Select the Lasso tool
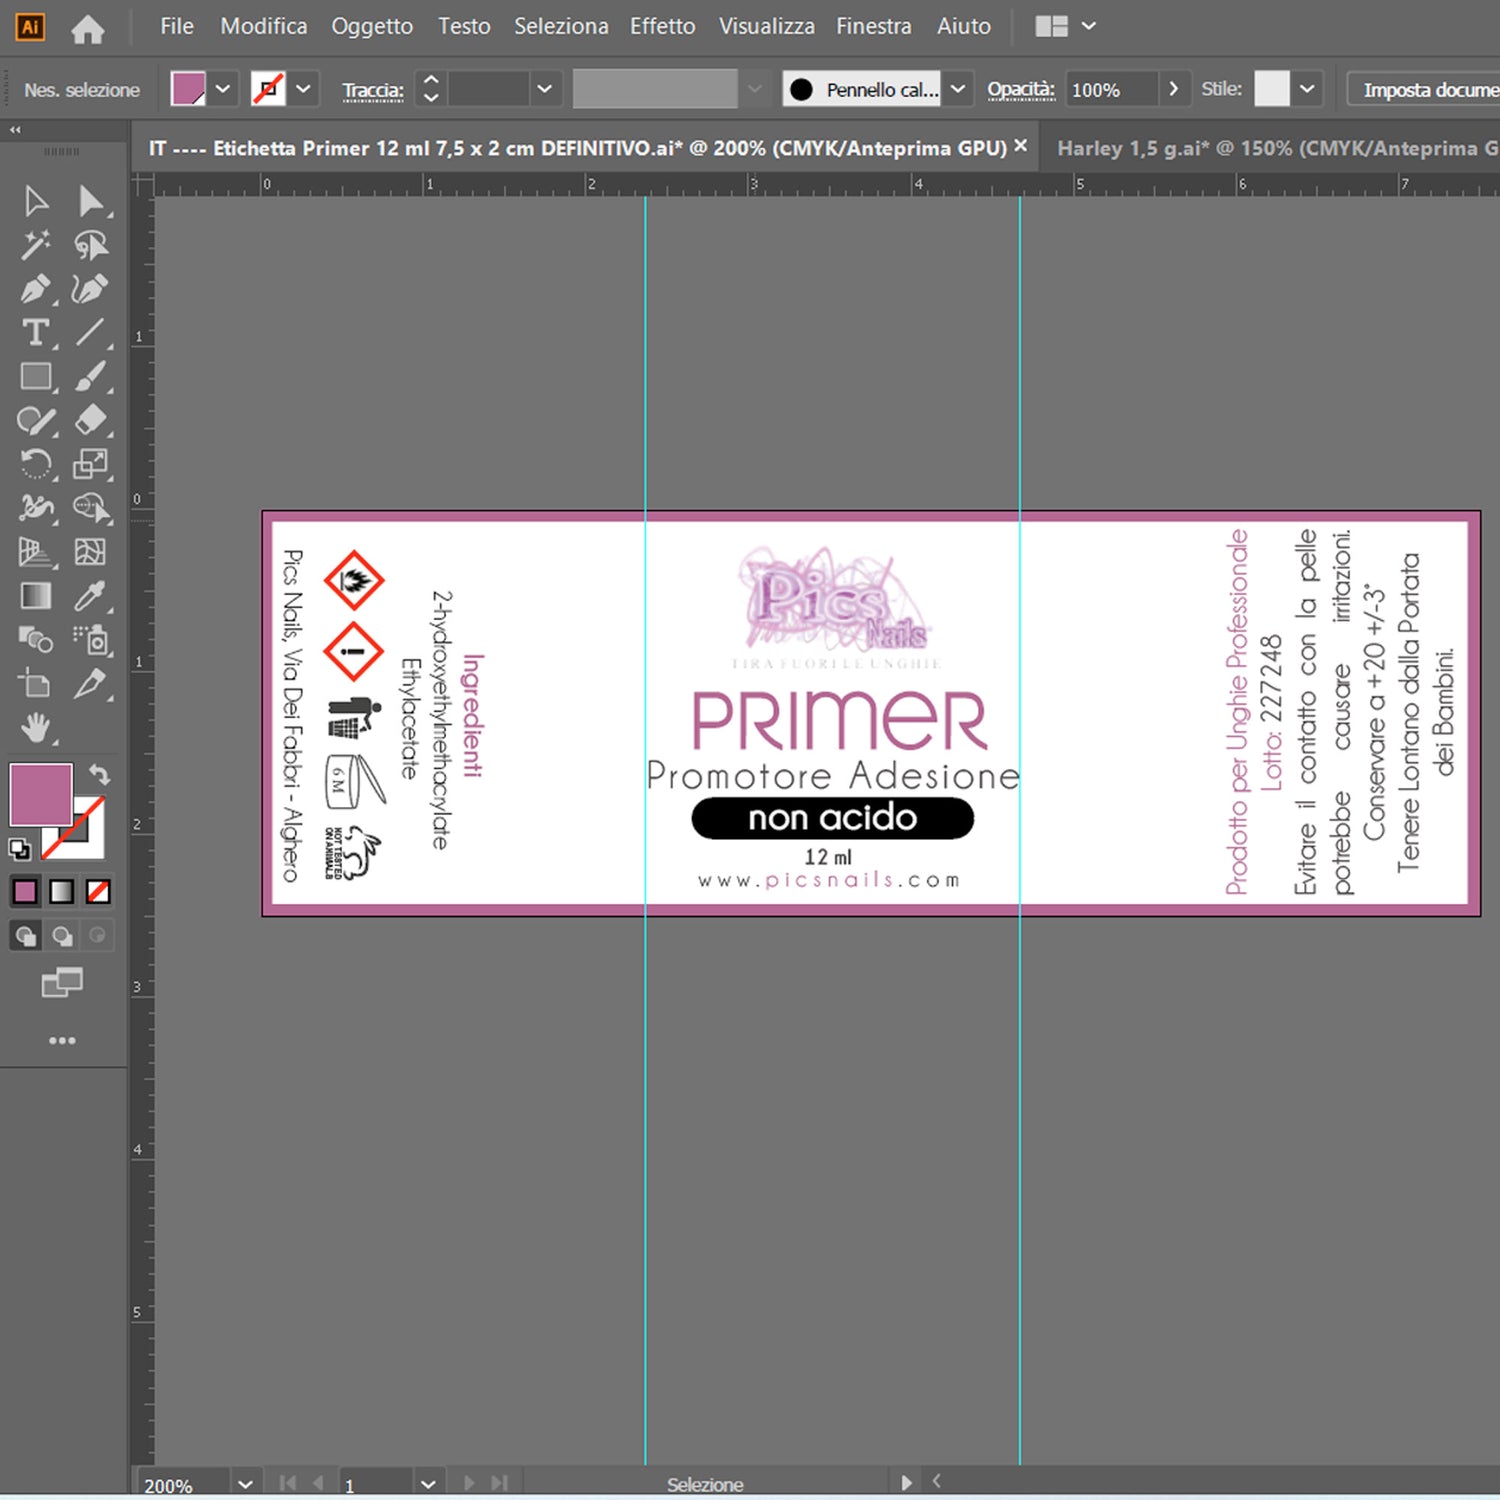1500x1500 pixels. (91, 245)
